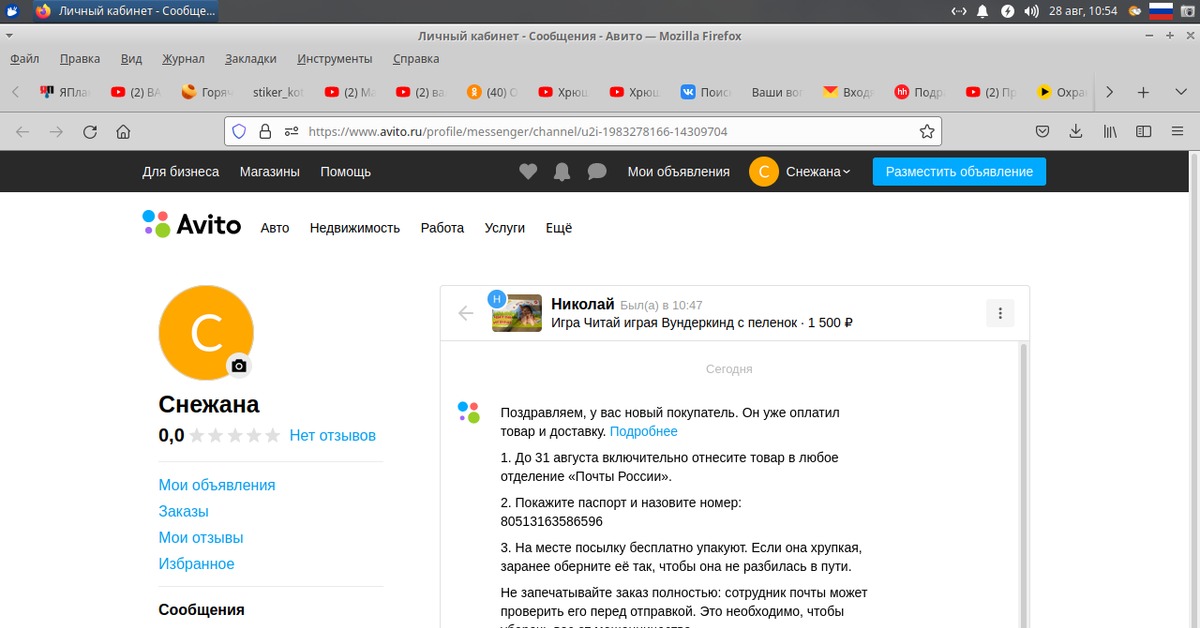
Task: Go back using chat back arrow
Action: [x=466, y=313]
